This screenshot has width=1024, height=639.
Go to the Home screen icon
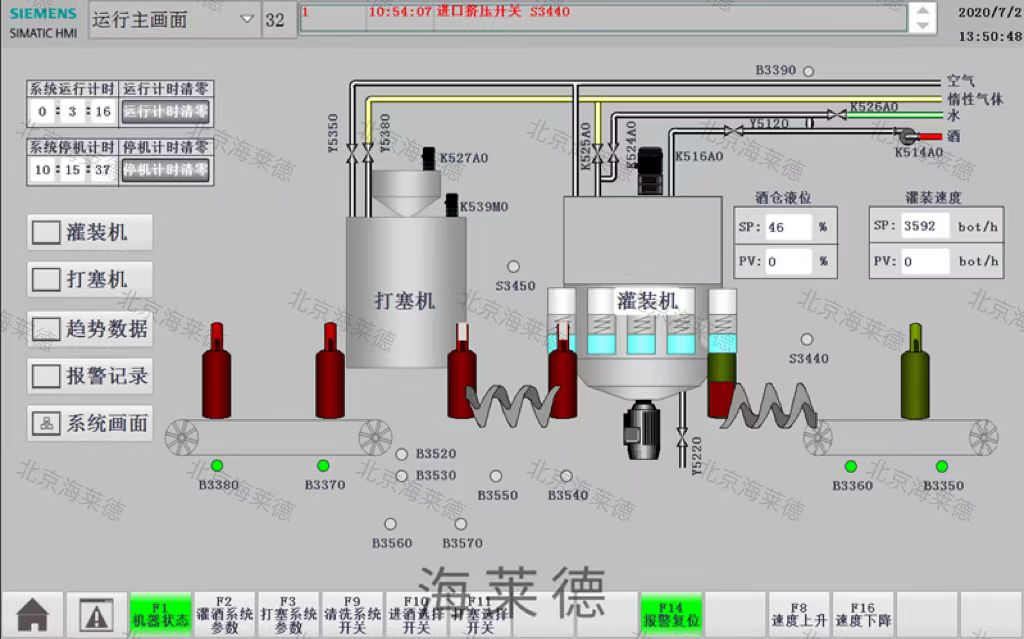pyautogui.click(x=32, y=613)
